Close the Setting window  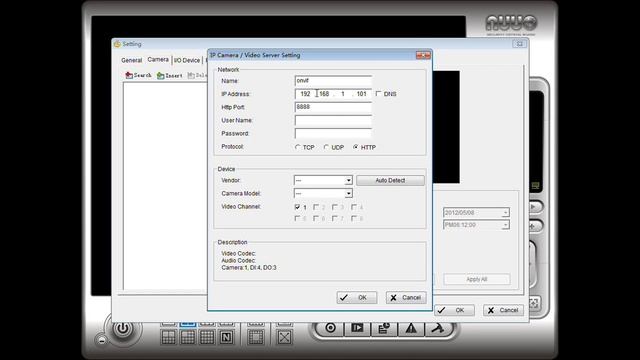tap(520, 44)
